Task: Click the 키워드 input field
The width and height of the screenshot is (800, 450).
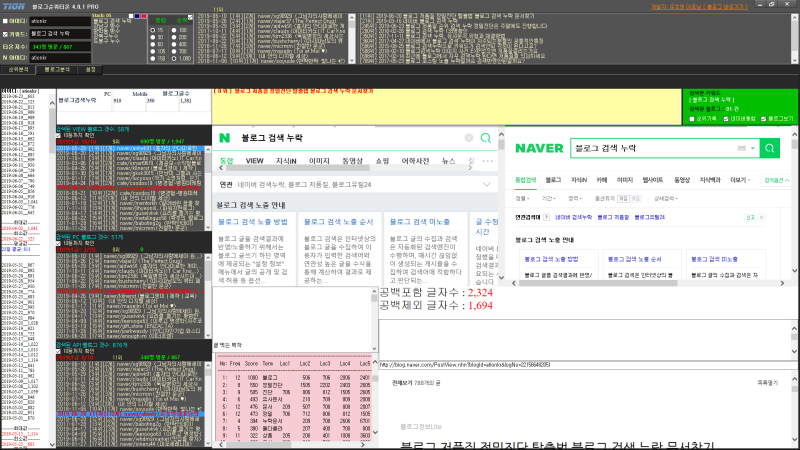Action: click(x=60, y=34)
